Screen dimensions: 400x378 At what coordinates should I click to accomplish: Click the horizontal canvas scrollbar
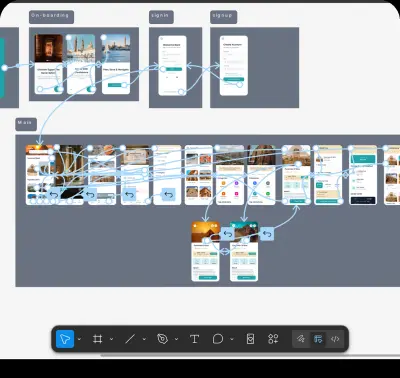(x=250, y=356)
